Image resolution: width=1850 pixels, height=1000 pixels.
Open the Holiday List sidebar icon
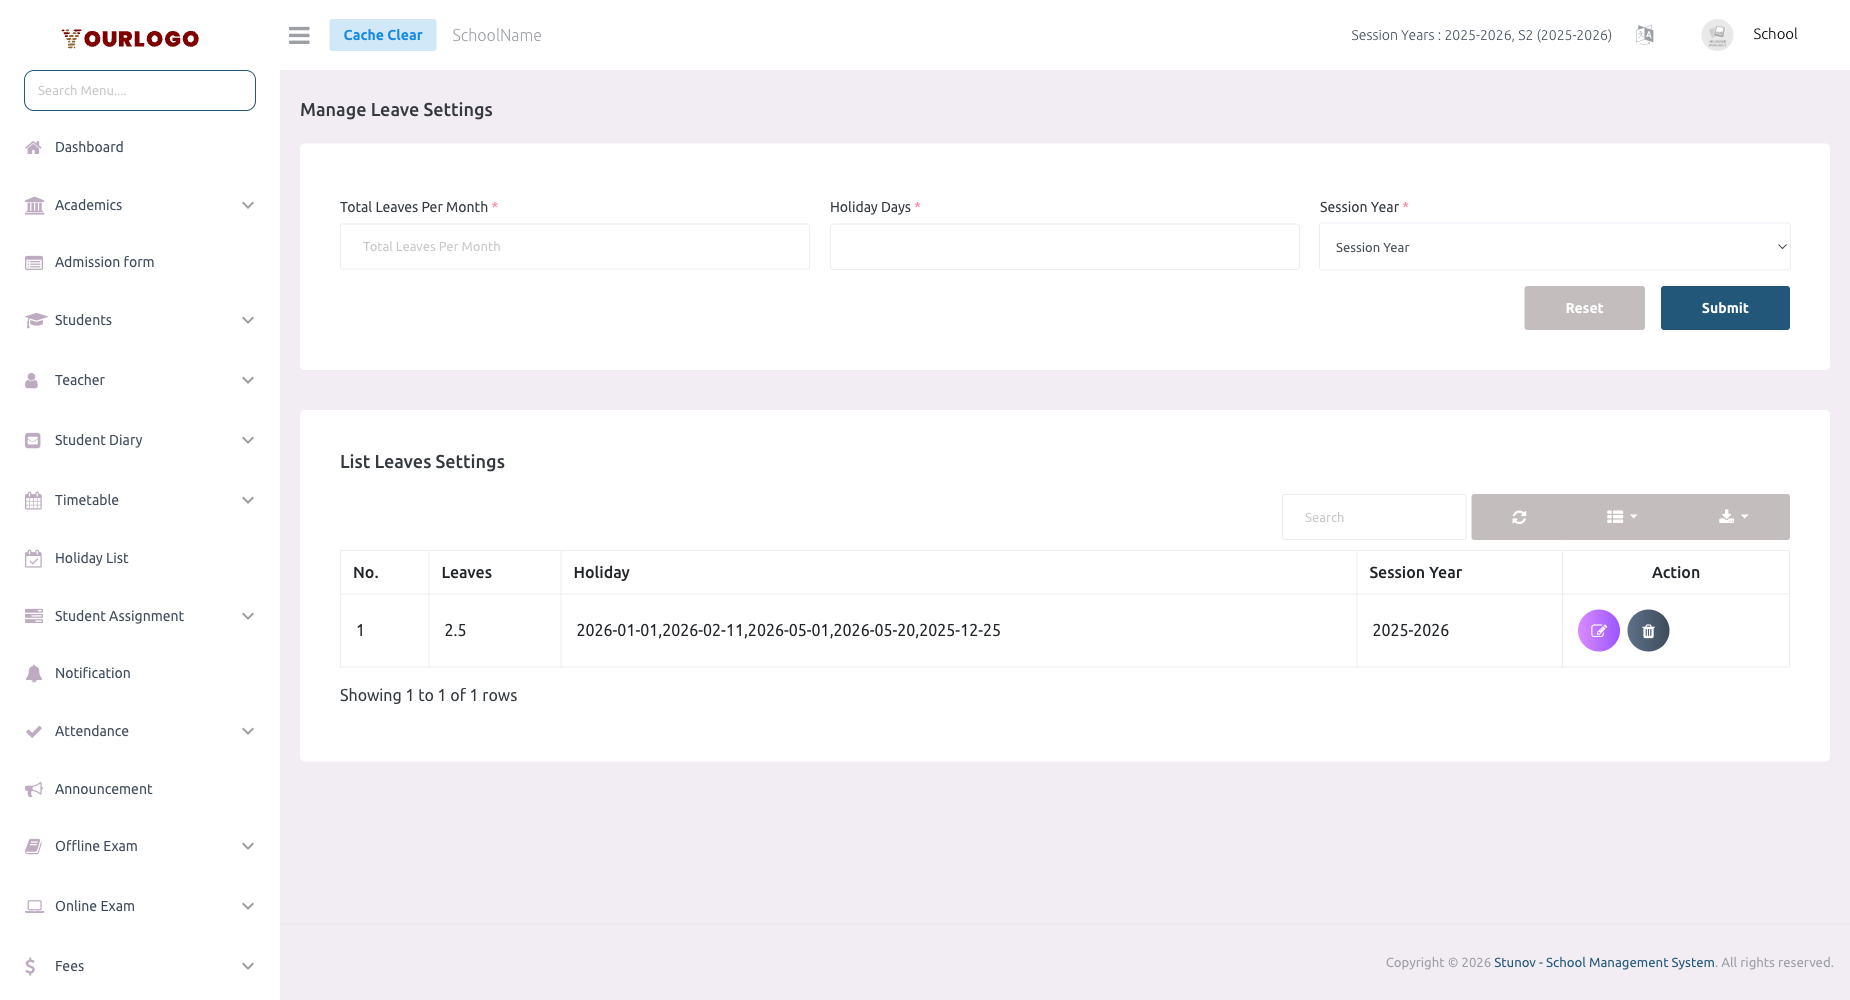pyautogui.click(x=33, y=557)
